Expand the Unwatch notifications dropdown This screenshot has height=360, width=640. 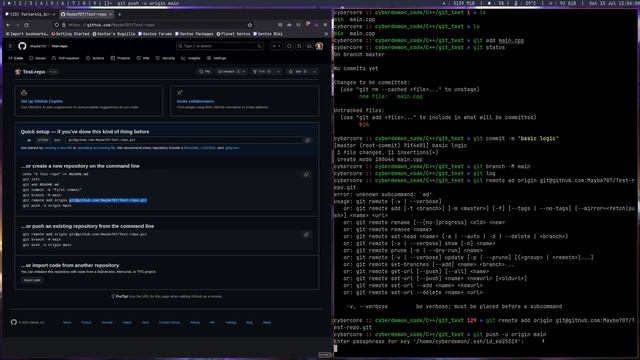(x=231, y=72)
